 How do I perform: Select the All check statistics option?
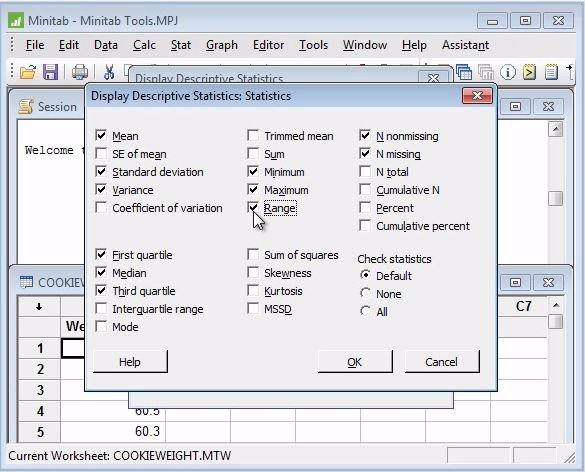[x=366, y=311]
